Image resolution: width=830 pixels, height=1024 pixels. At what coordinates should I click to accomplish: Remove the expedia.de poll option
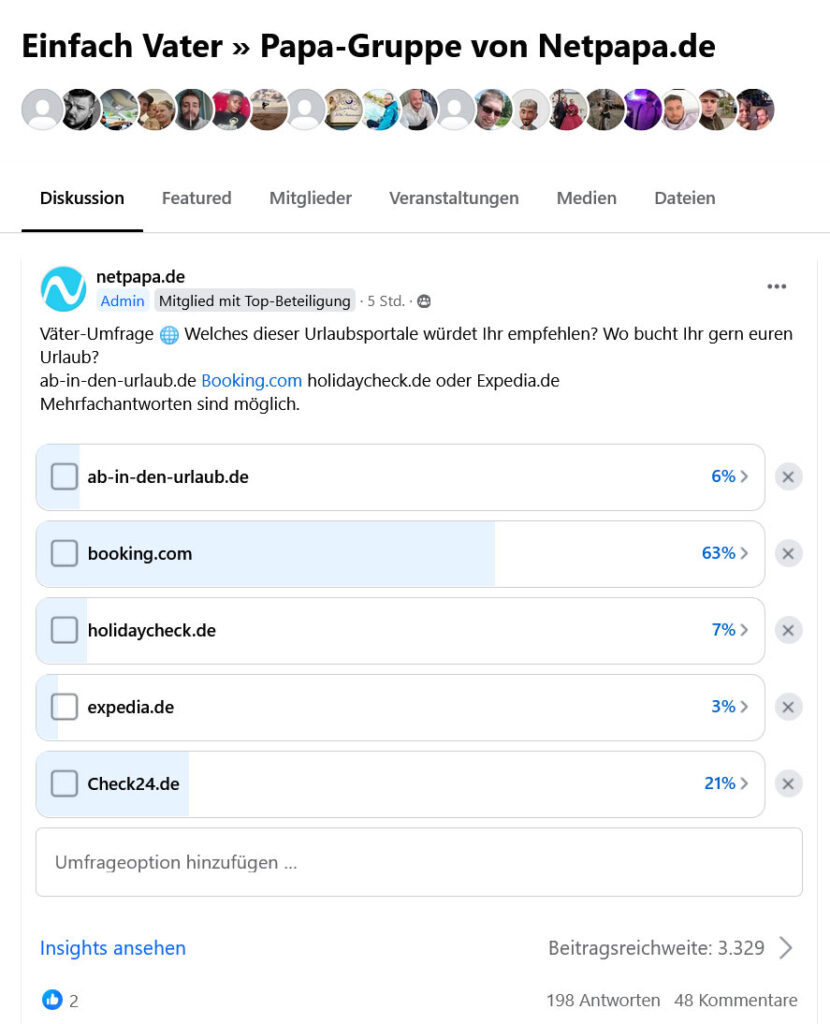click(x=788, y=707)
